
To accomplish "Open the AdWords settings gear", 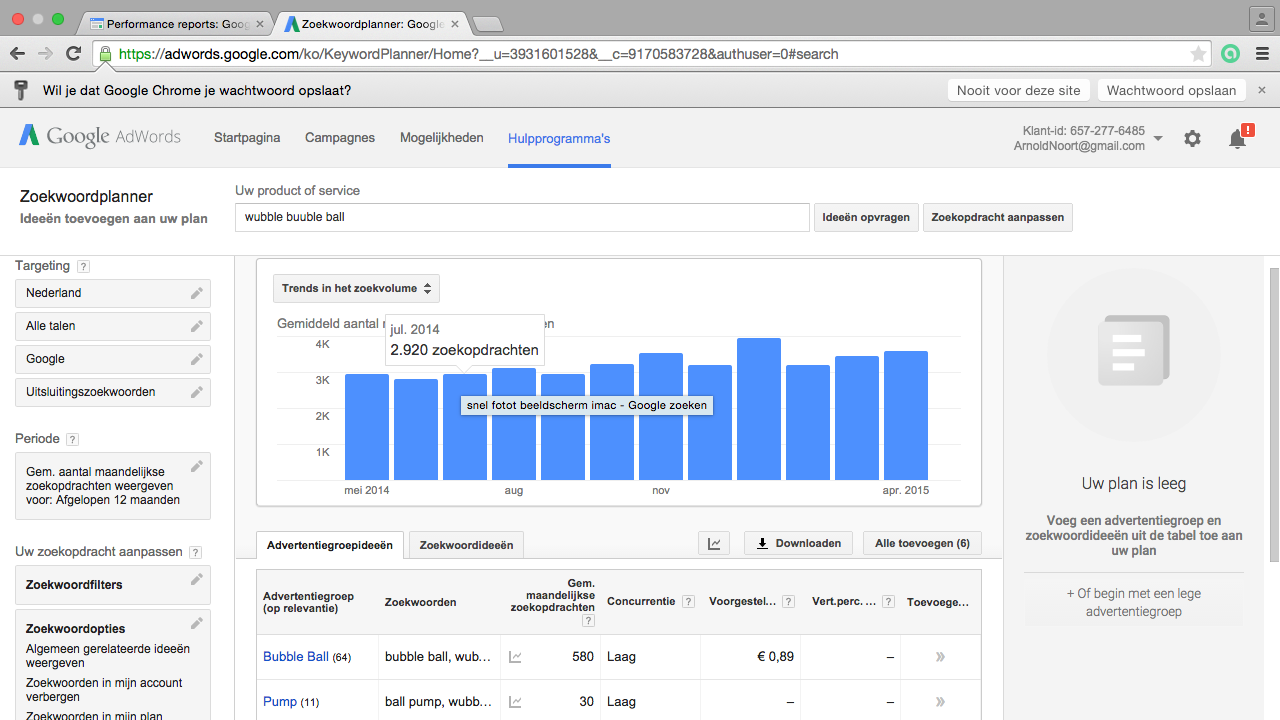I will [1192, 139].
